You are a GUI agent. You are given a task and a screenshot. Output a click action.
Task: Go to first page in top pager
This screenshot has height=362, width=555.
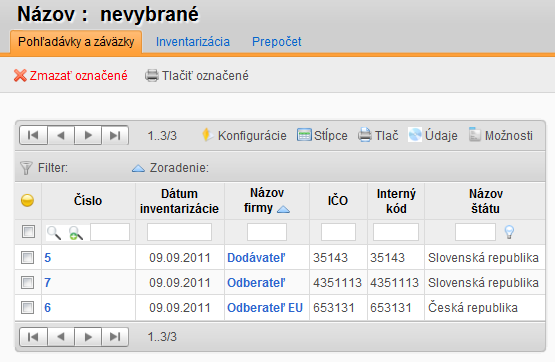33,136
